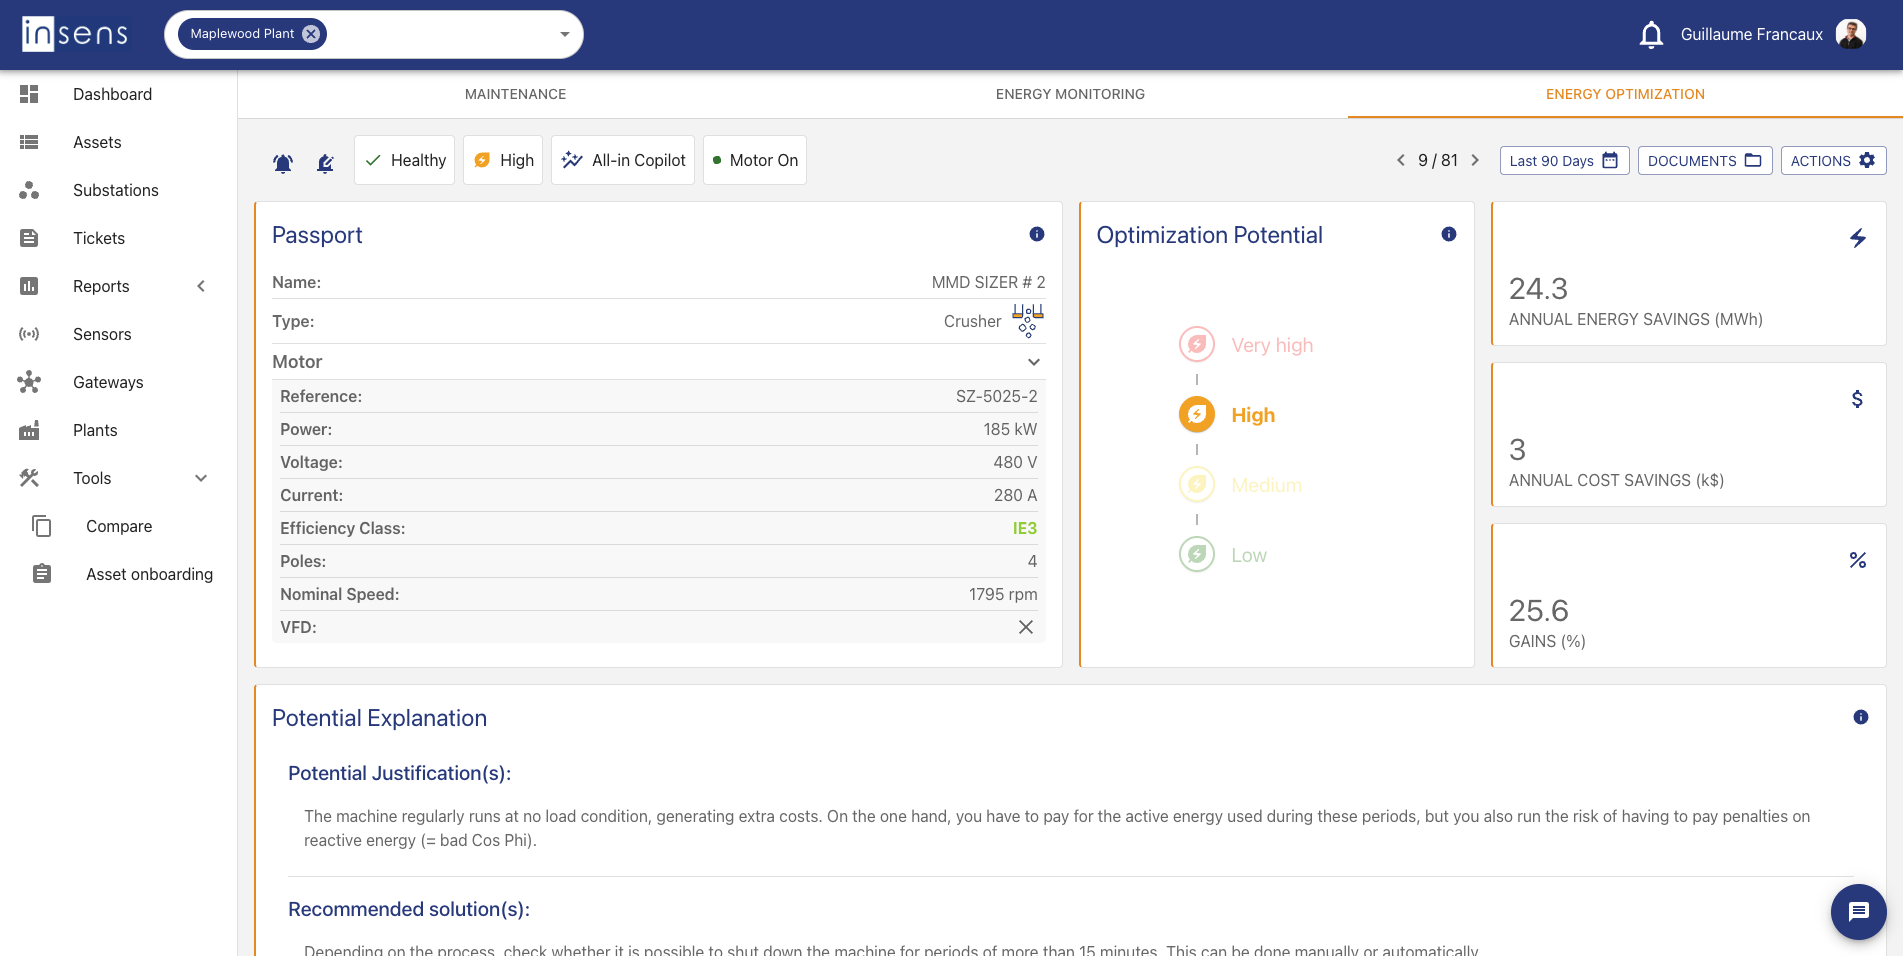Click Guillaume Francaux profile avatar

click(x=1851, y=35)
